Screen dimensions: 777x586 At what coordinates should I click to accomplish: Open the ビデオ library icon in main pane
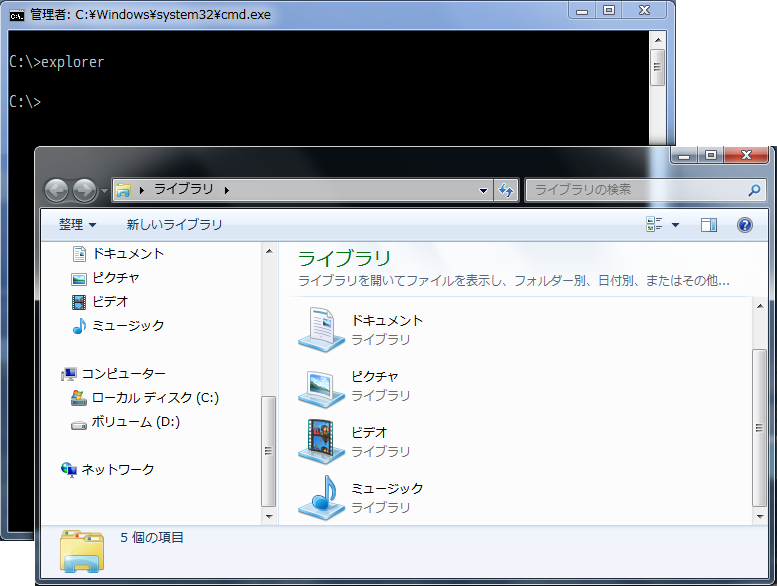322,441
